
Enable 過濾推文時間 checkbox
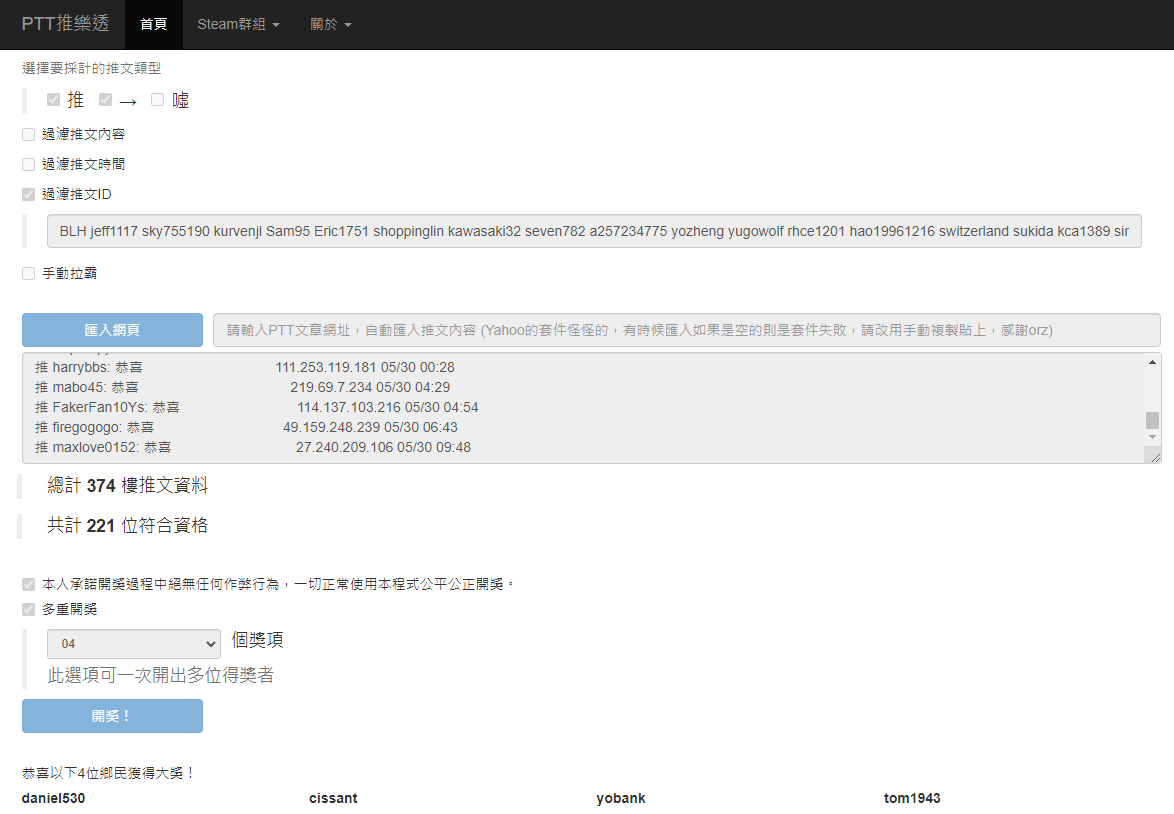(x=28, y=164)
